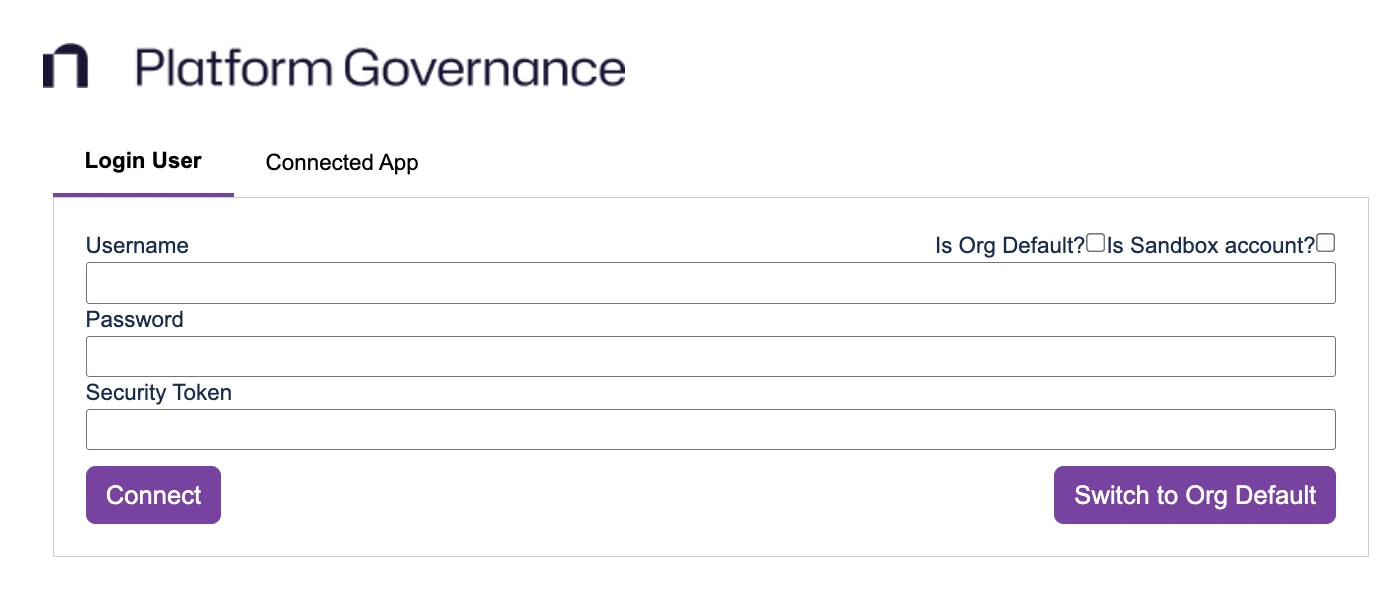Click 'Switch to Org Default' button
Image resolution: width=1400 pixels, height=592 pixels.
pyautogui.click(x=1194, y=494)
